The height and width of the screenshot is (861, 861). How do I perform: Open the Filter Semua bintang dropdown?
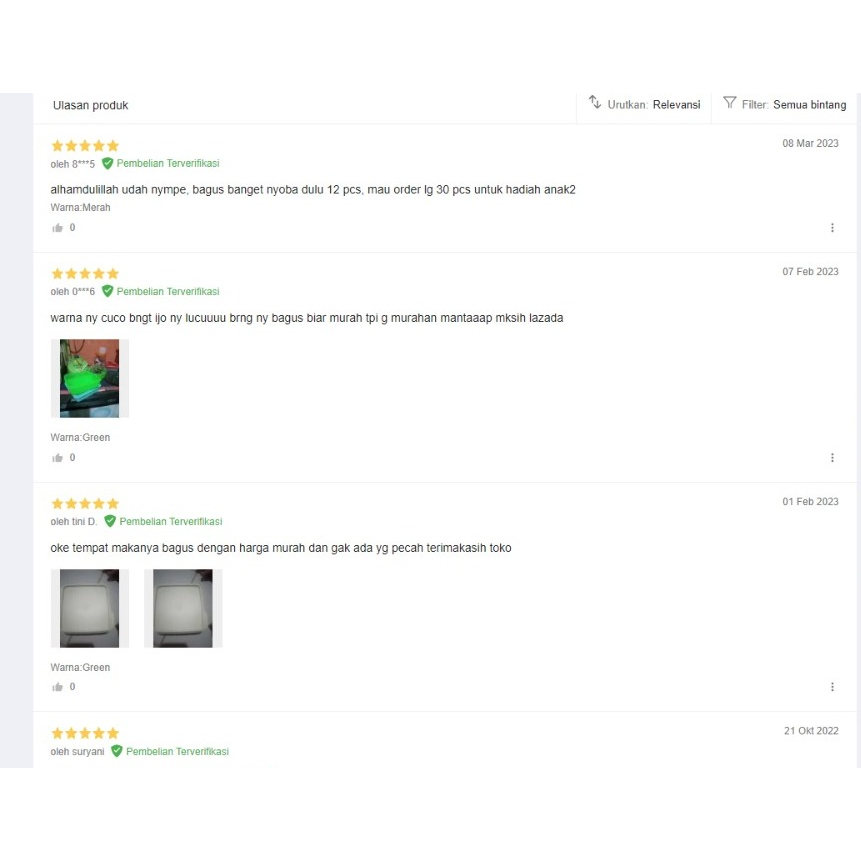point(785,104)
